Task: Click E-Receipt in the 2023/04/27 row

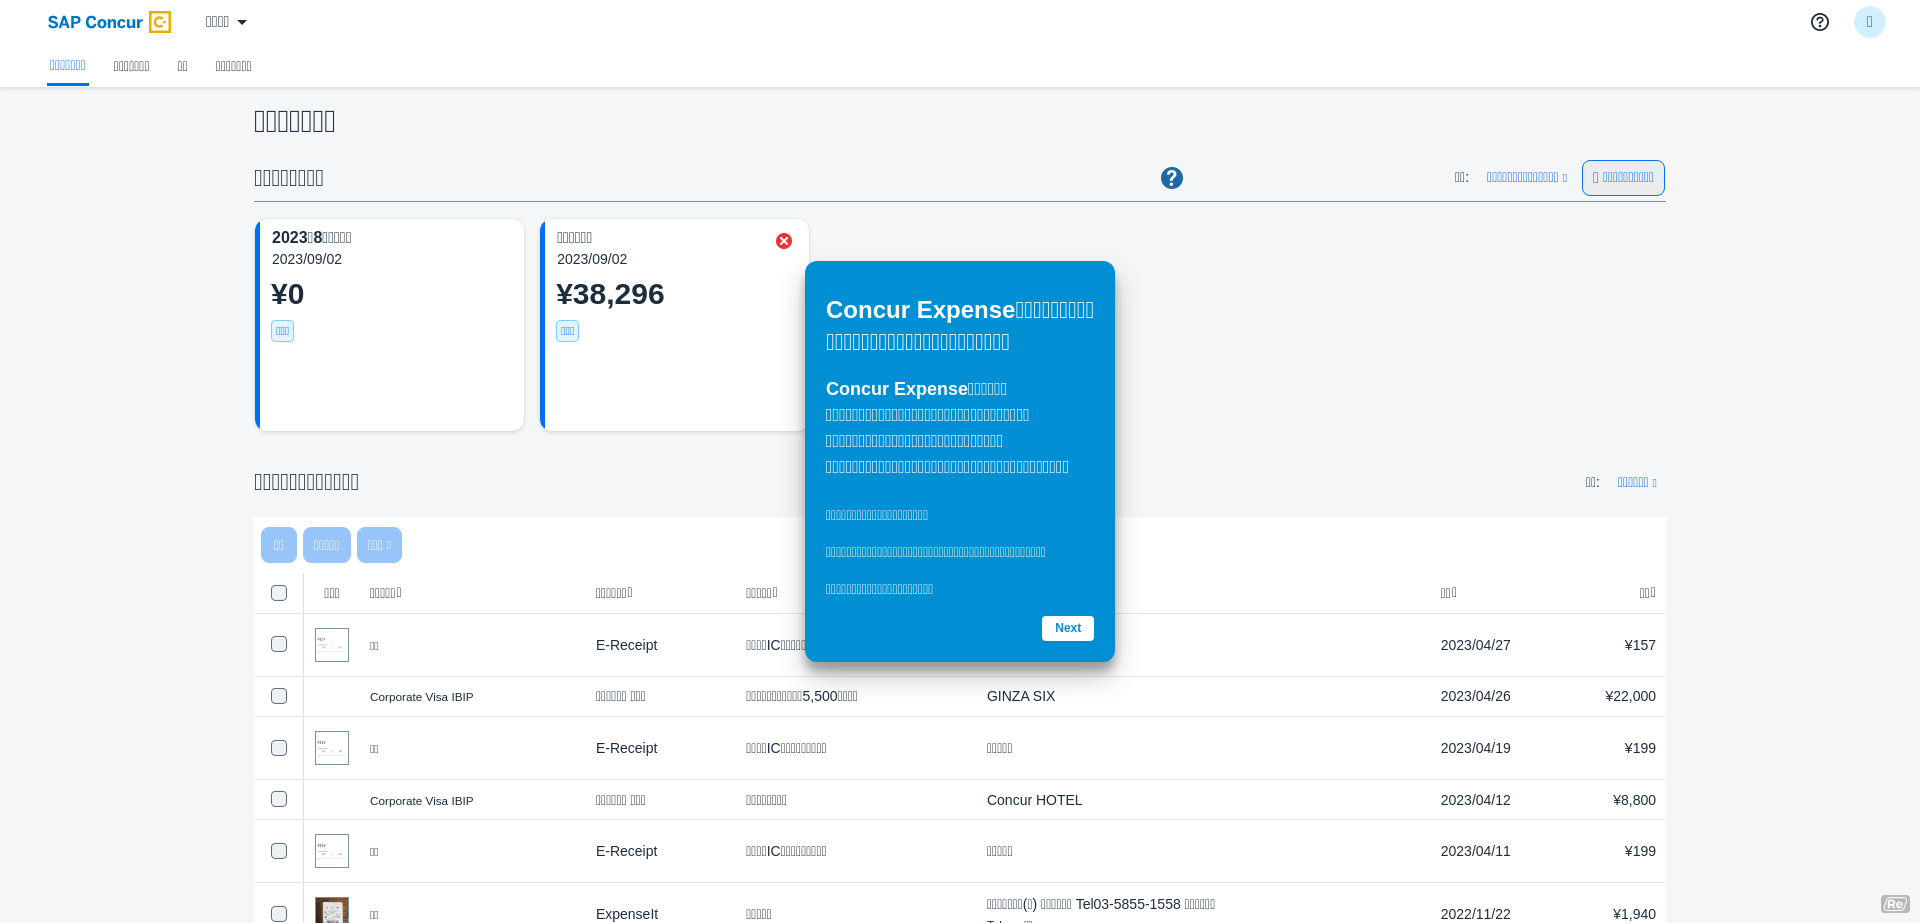Action: [626, 645]
